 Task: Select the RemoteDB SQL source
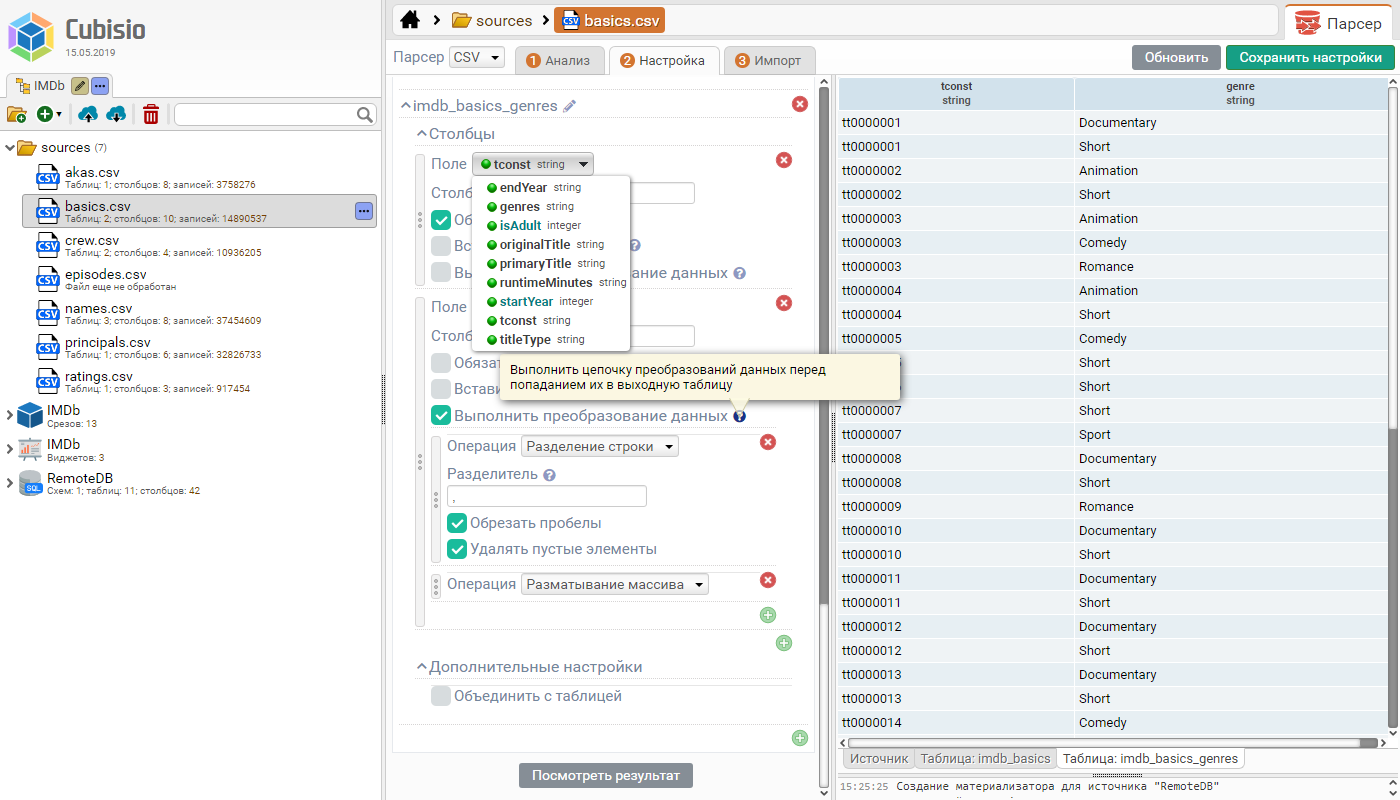pos(79,484)
